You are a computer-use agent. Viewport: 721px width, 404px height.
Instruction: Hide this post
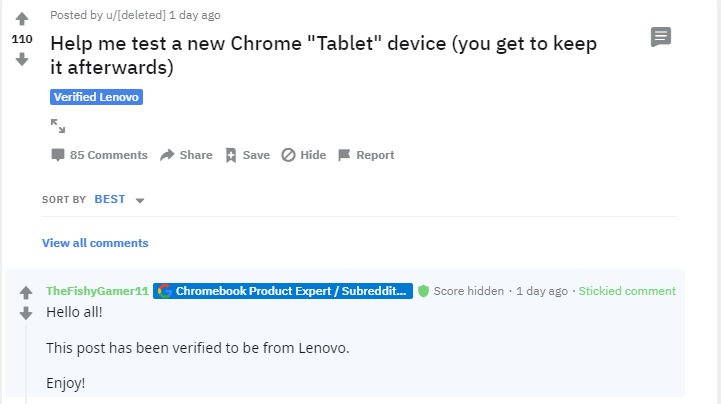[303, 155]
